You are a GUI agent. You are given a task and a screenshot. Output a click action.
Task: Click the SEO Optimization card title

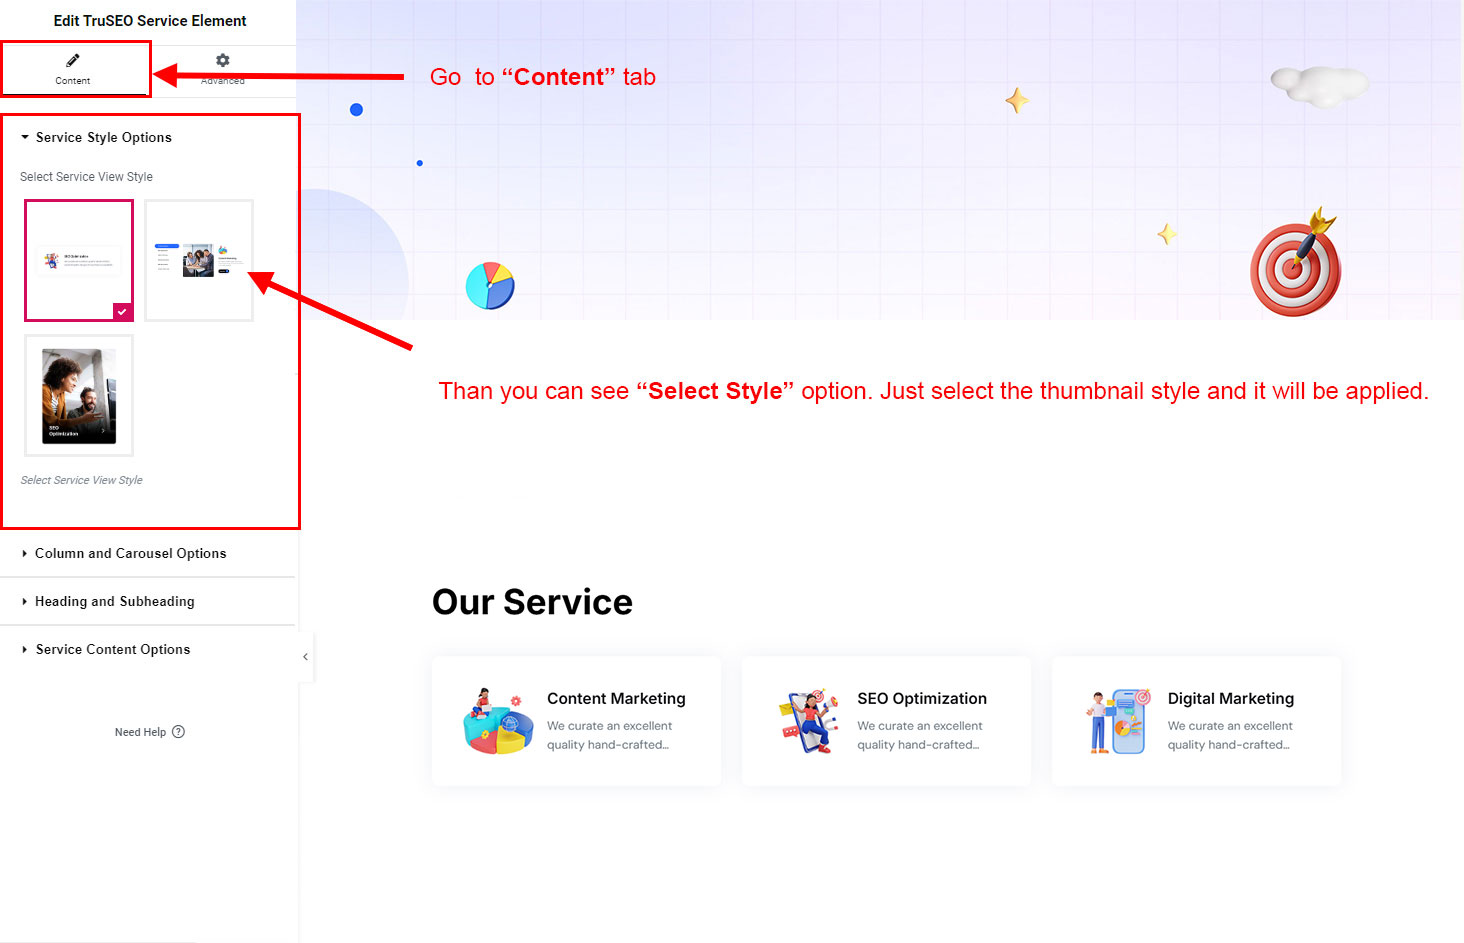[x=922, y=699]
